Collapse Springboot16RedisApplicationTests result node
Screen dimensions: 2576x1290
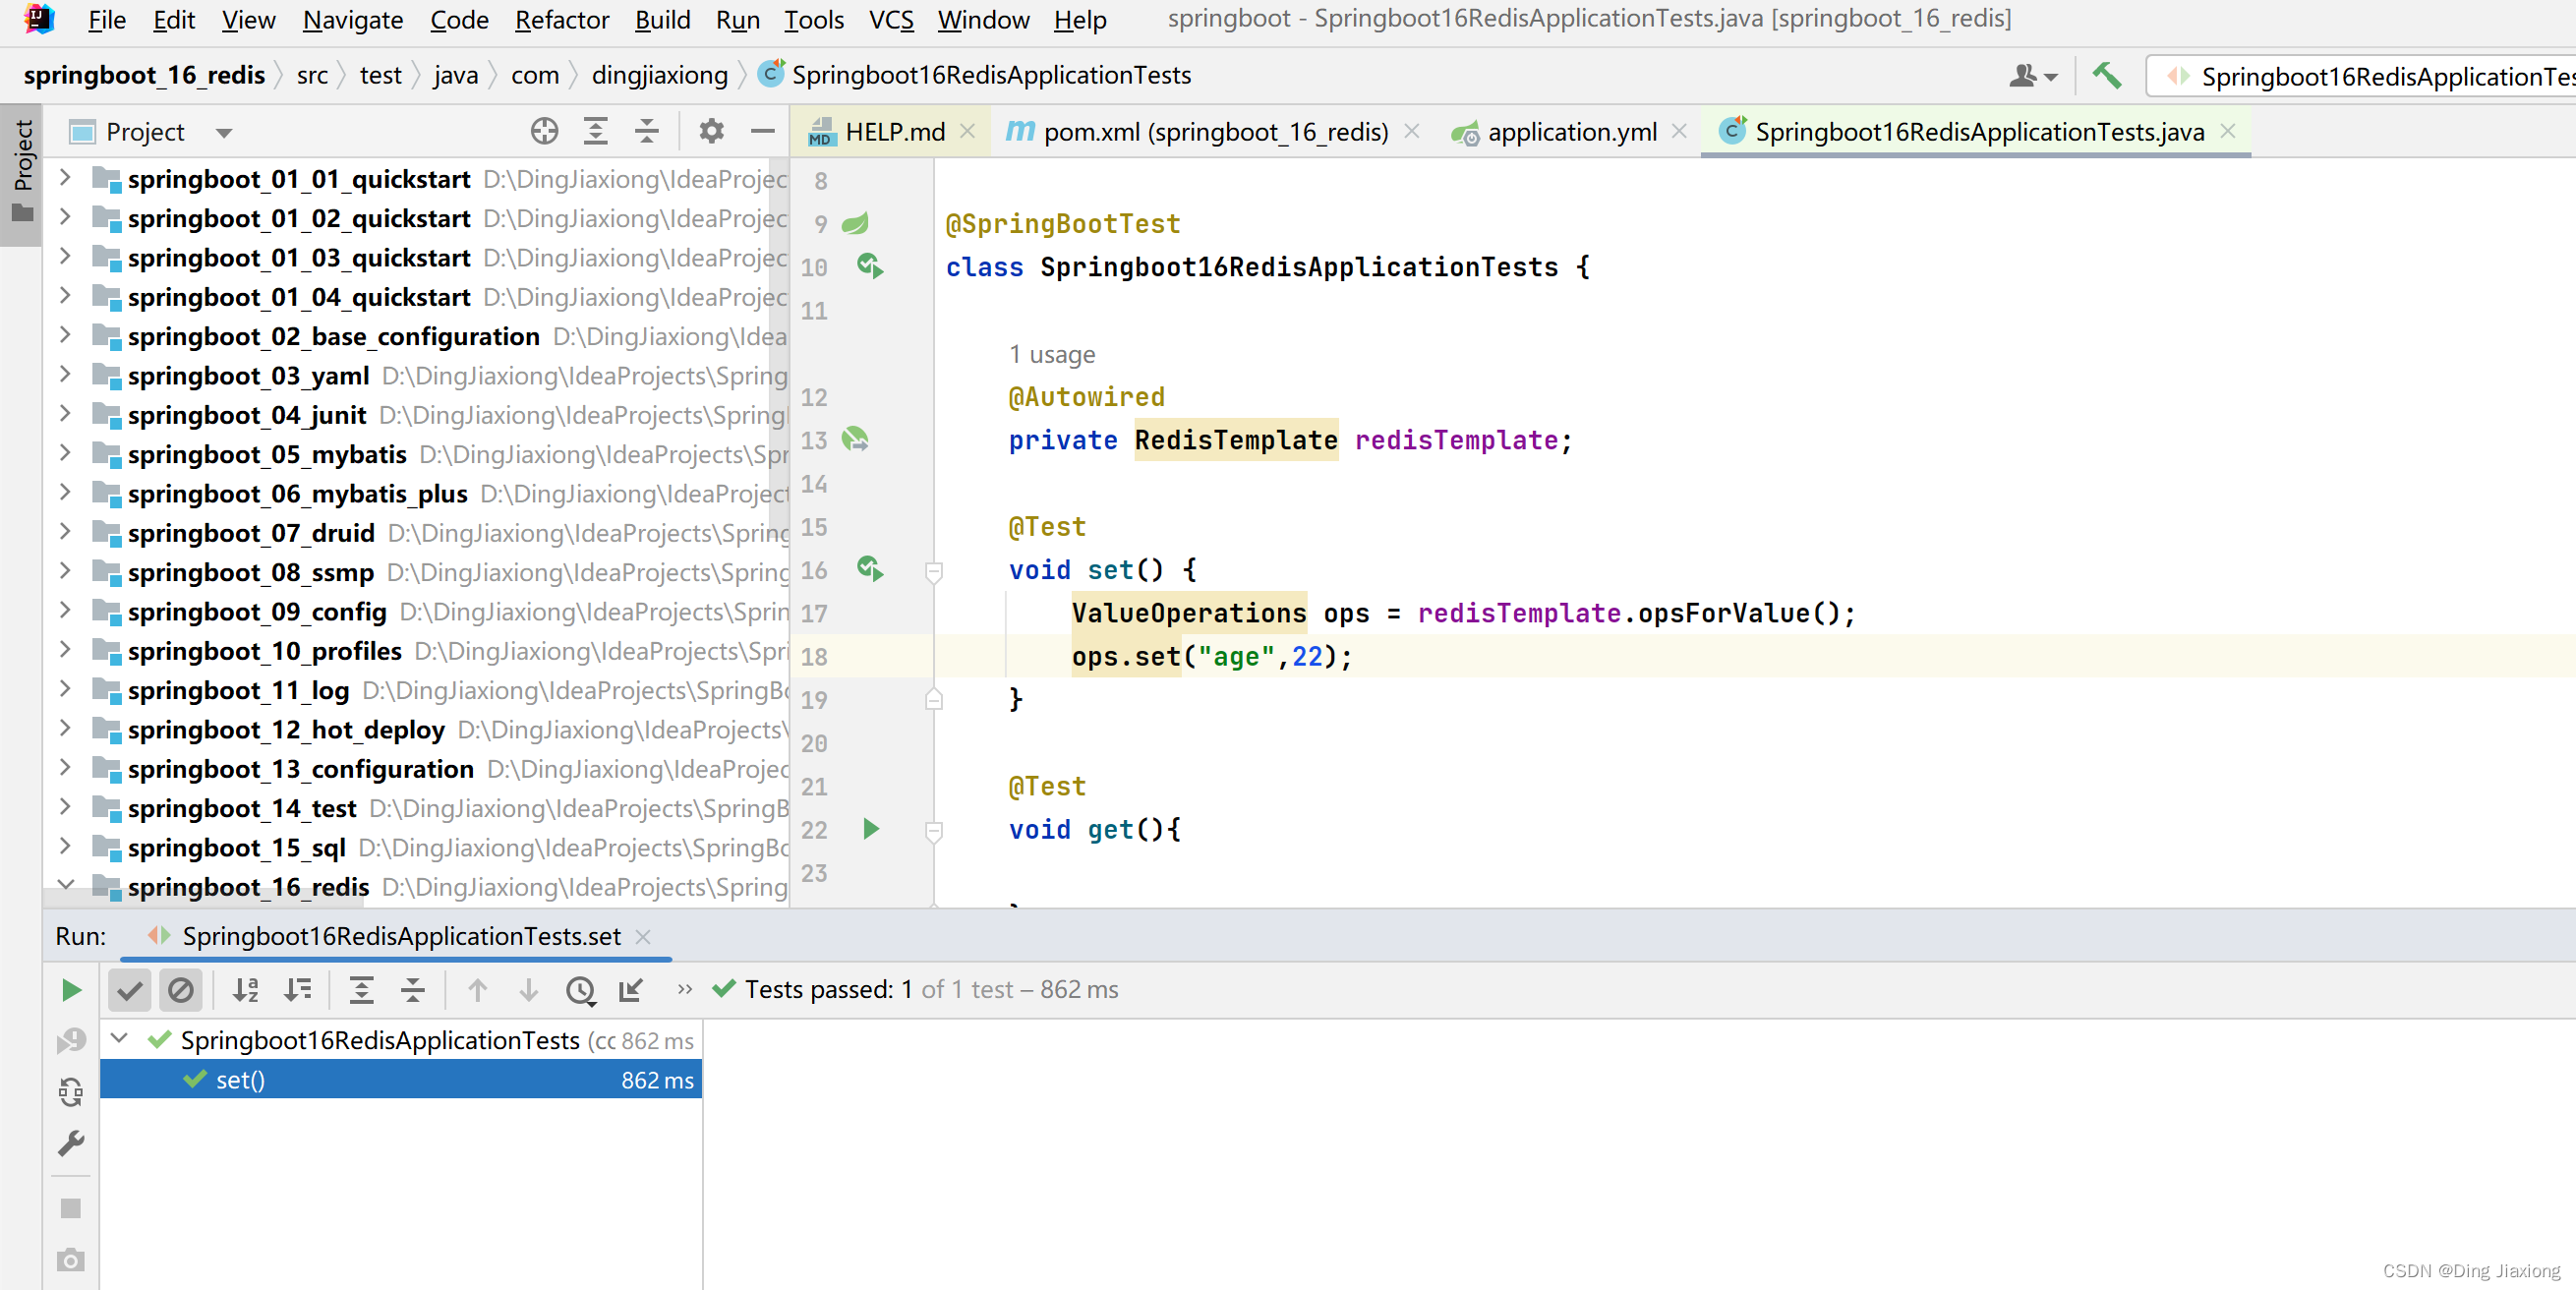(119, 1039)
